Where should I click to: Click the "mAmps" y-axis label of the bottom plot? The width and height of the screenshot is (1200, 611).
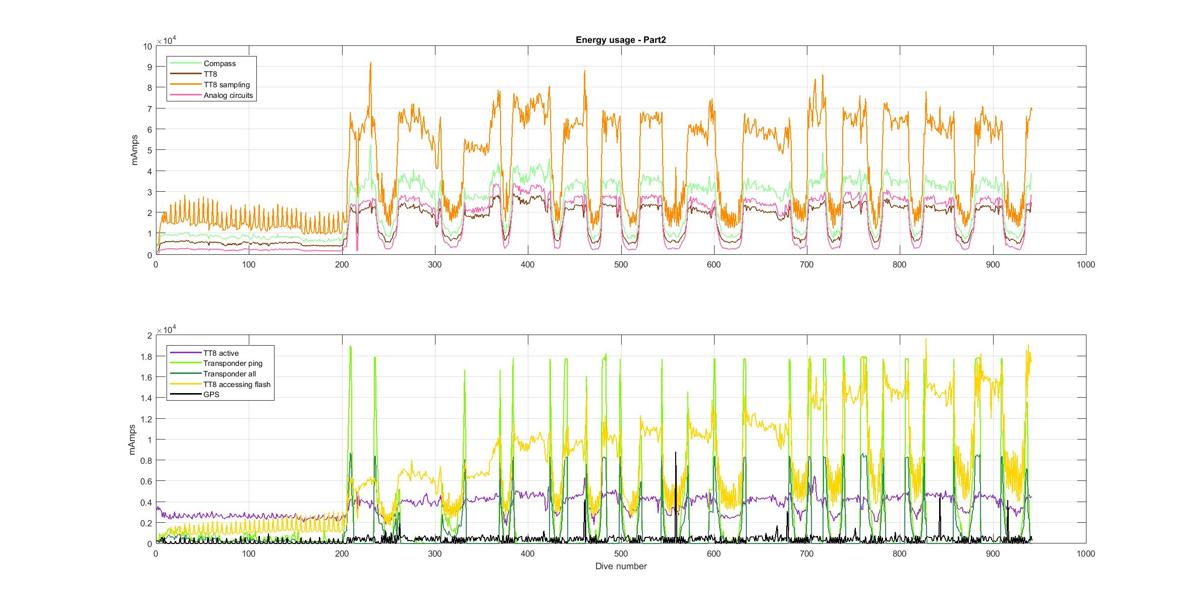click(x=134, y=440)
